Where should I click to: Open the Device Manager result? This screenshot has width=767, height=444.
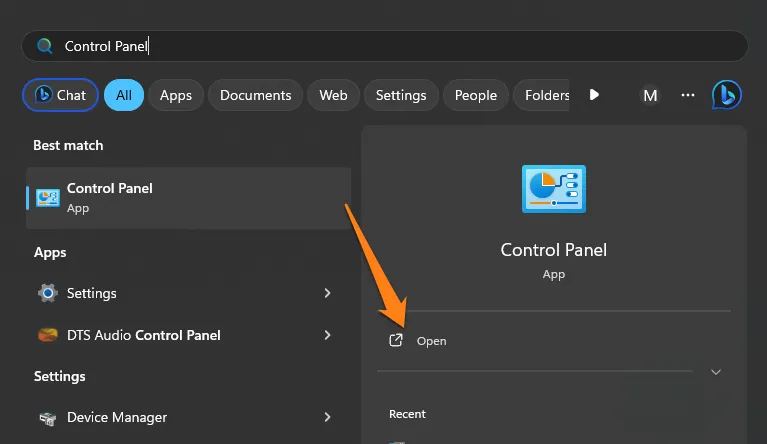click(x=186, y=417)
